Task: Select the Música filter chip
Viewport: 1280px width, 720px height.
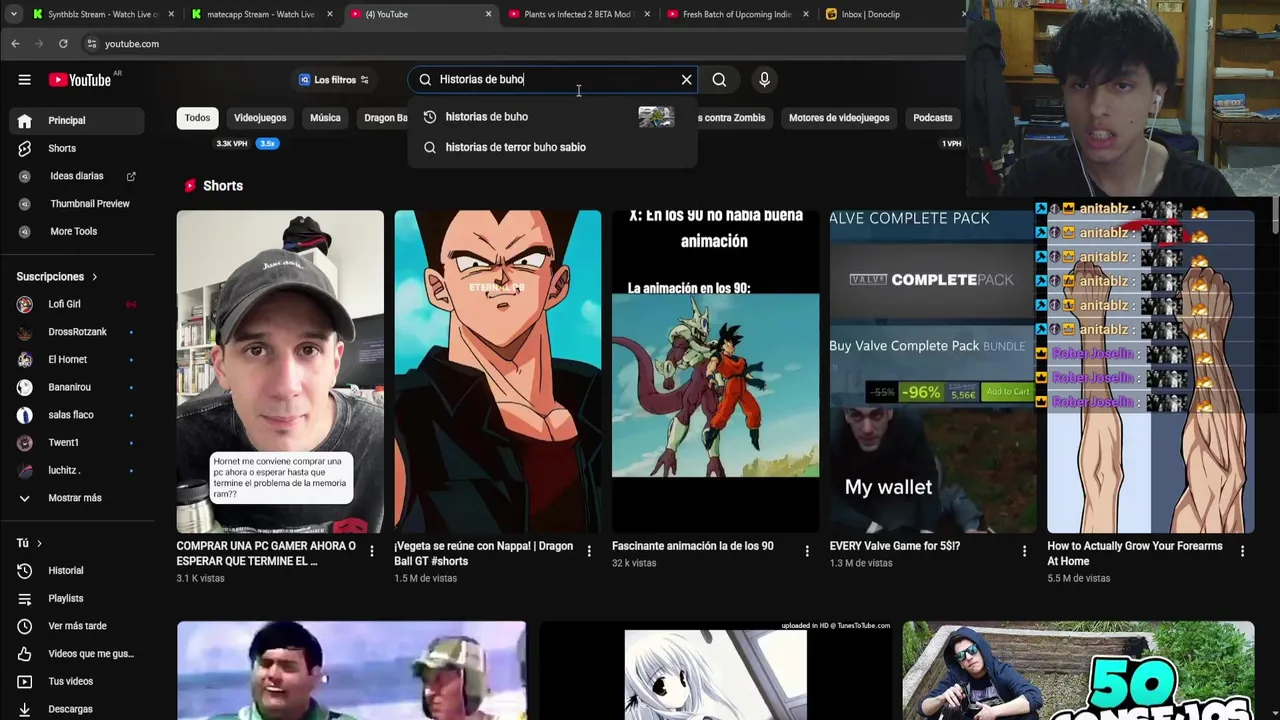Action: pos(325,118)
